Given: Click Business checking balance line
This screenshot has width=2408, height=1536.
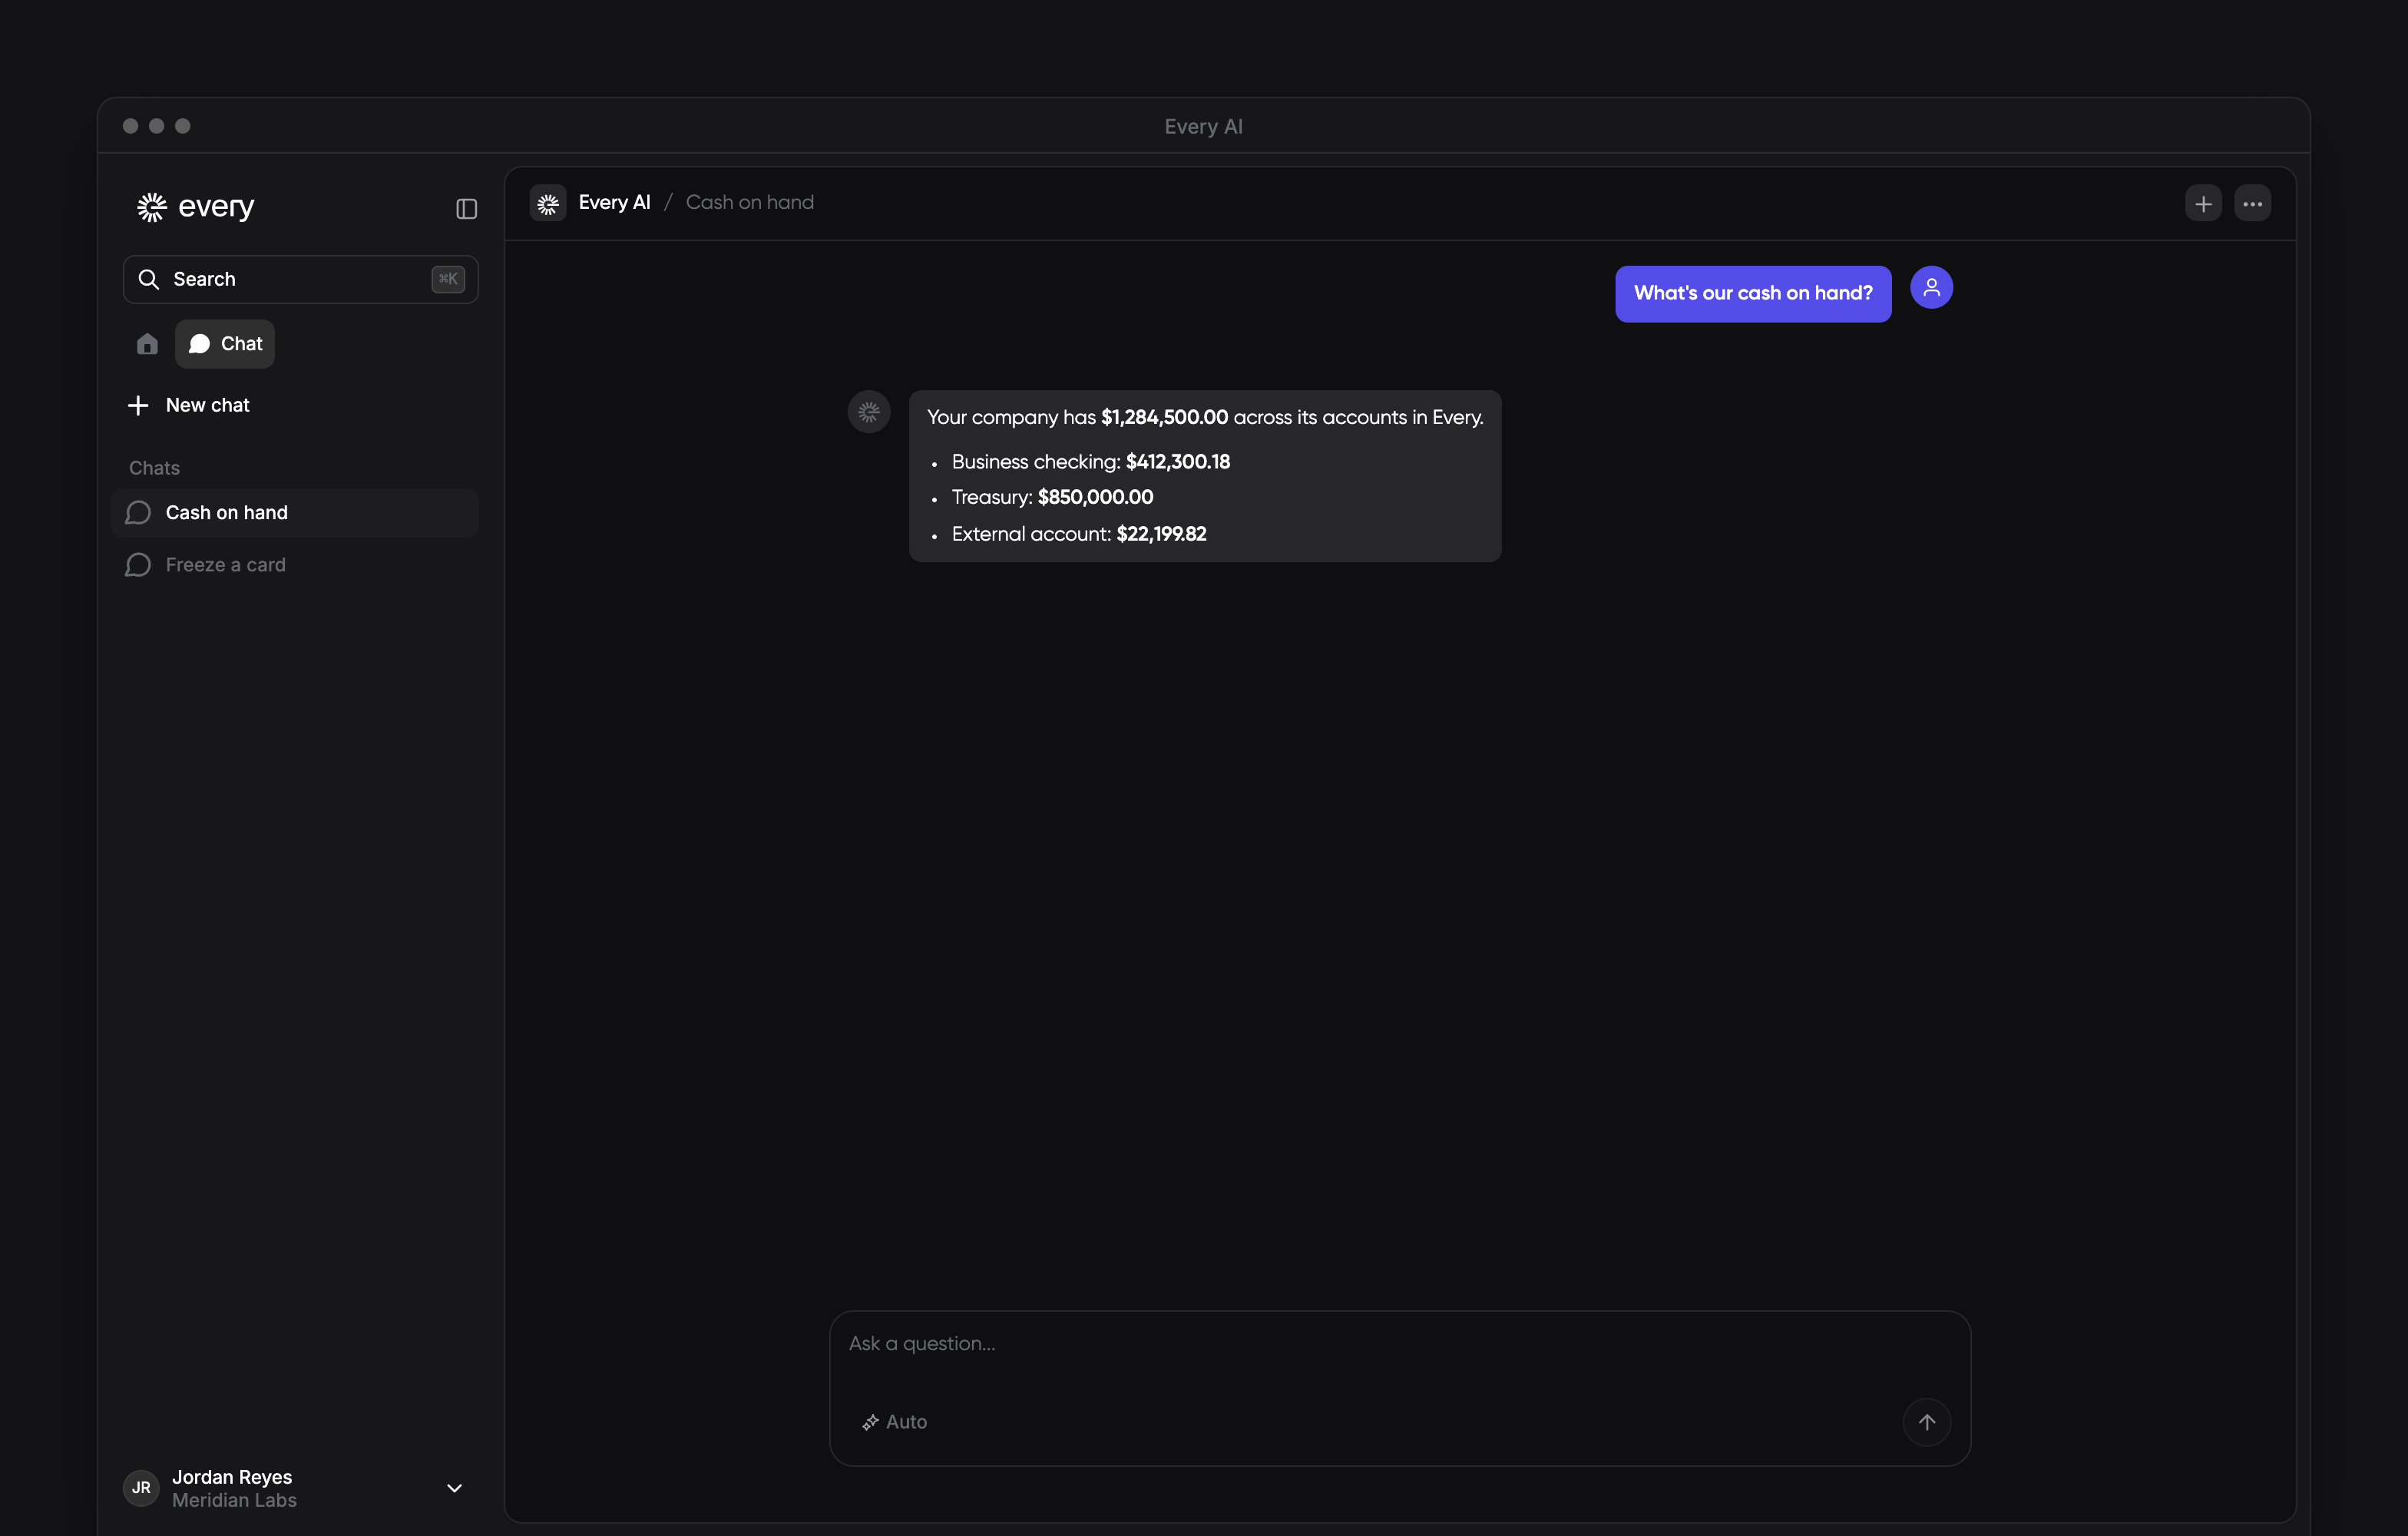Looking at the screenshot, I should click(x=1090, y=462).
